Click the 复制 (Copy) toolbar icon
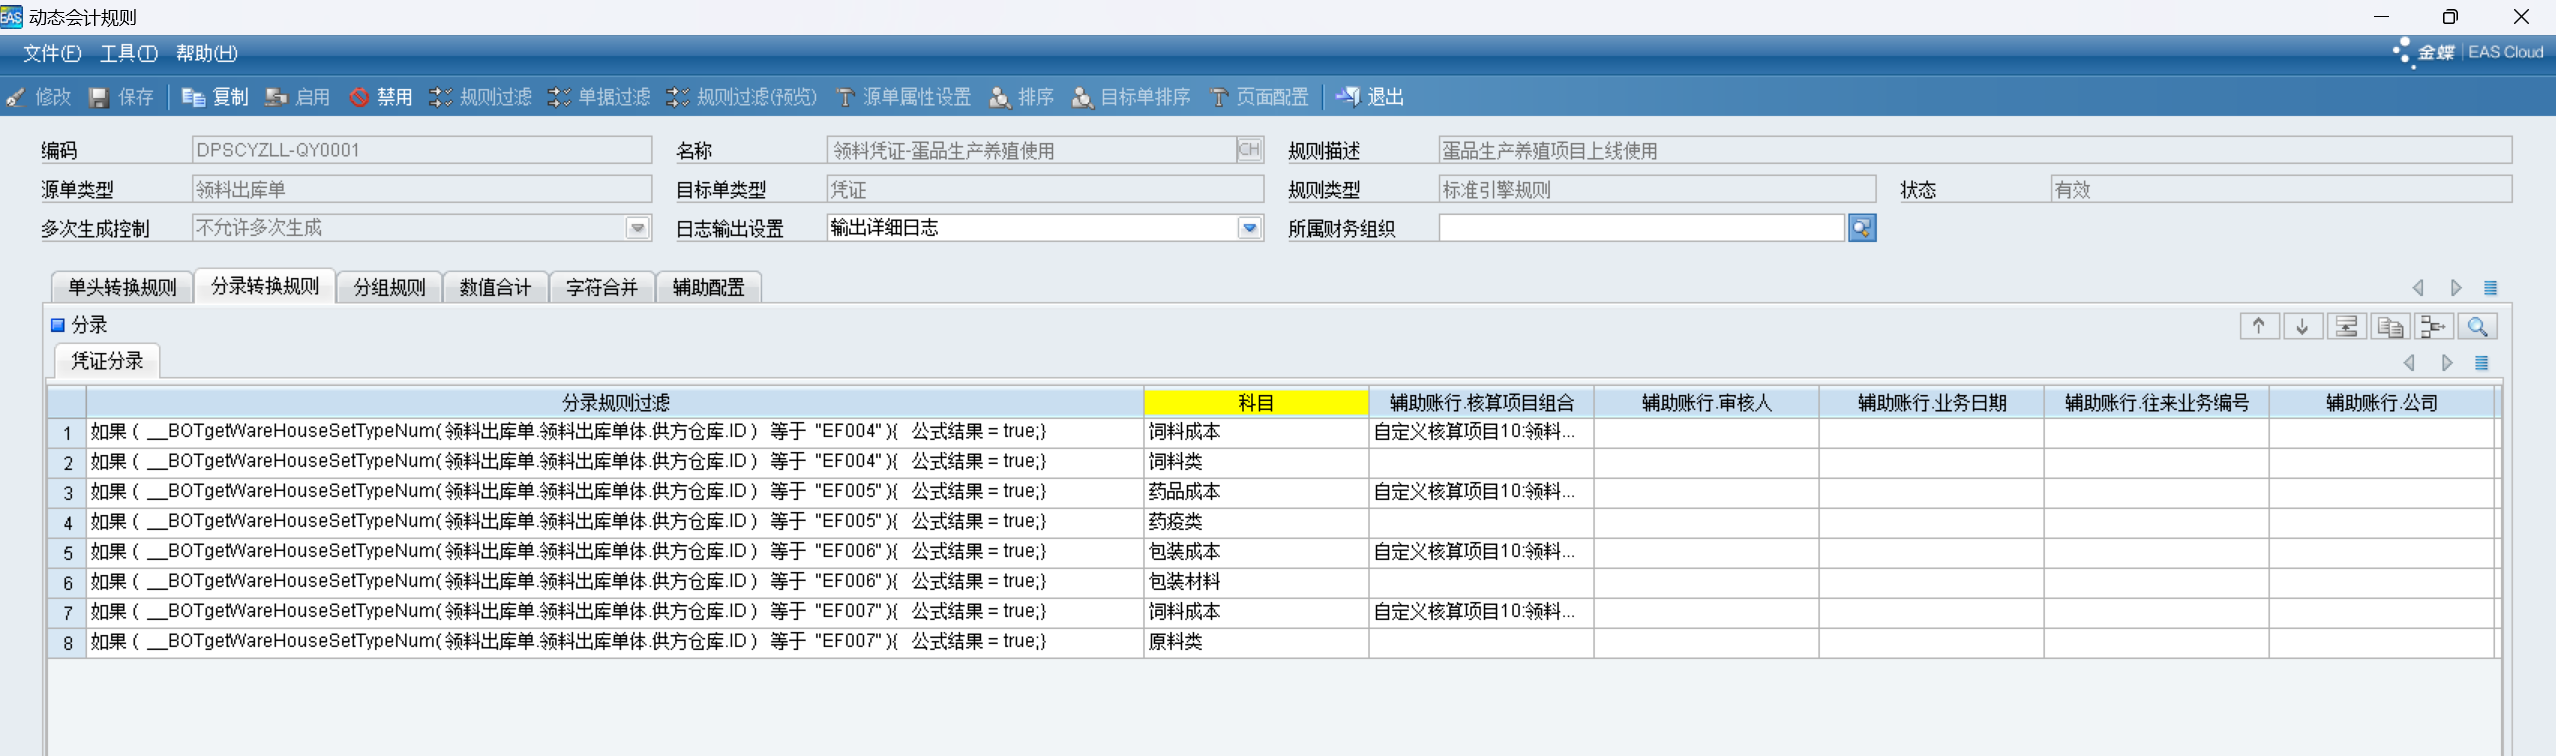Screen dimensions: 2556x756 pos(193,97)
